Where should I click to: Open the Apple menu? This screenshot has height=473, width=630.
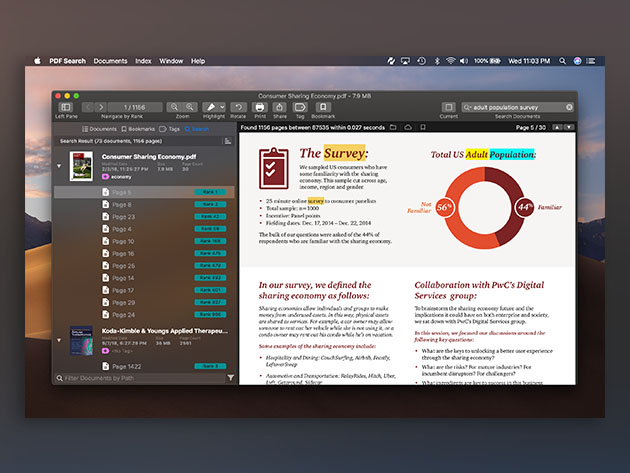click(x=37, y=61)
